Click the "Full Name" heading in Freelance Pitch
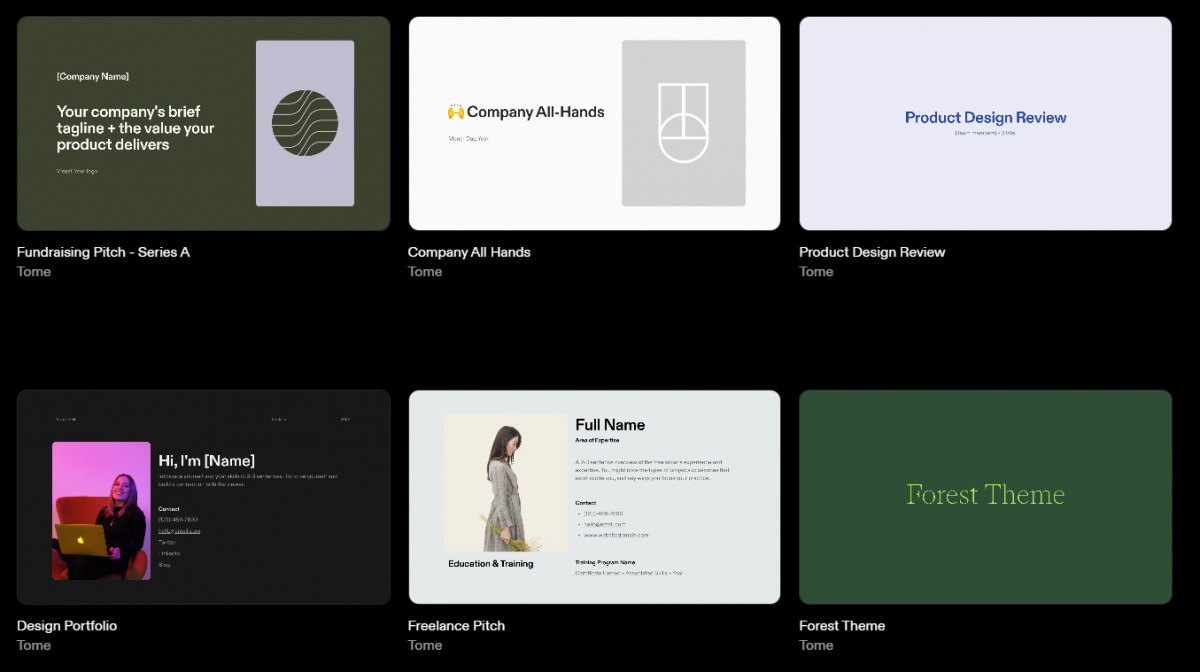 610,425
